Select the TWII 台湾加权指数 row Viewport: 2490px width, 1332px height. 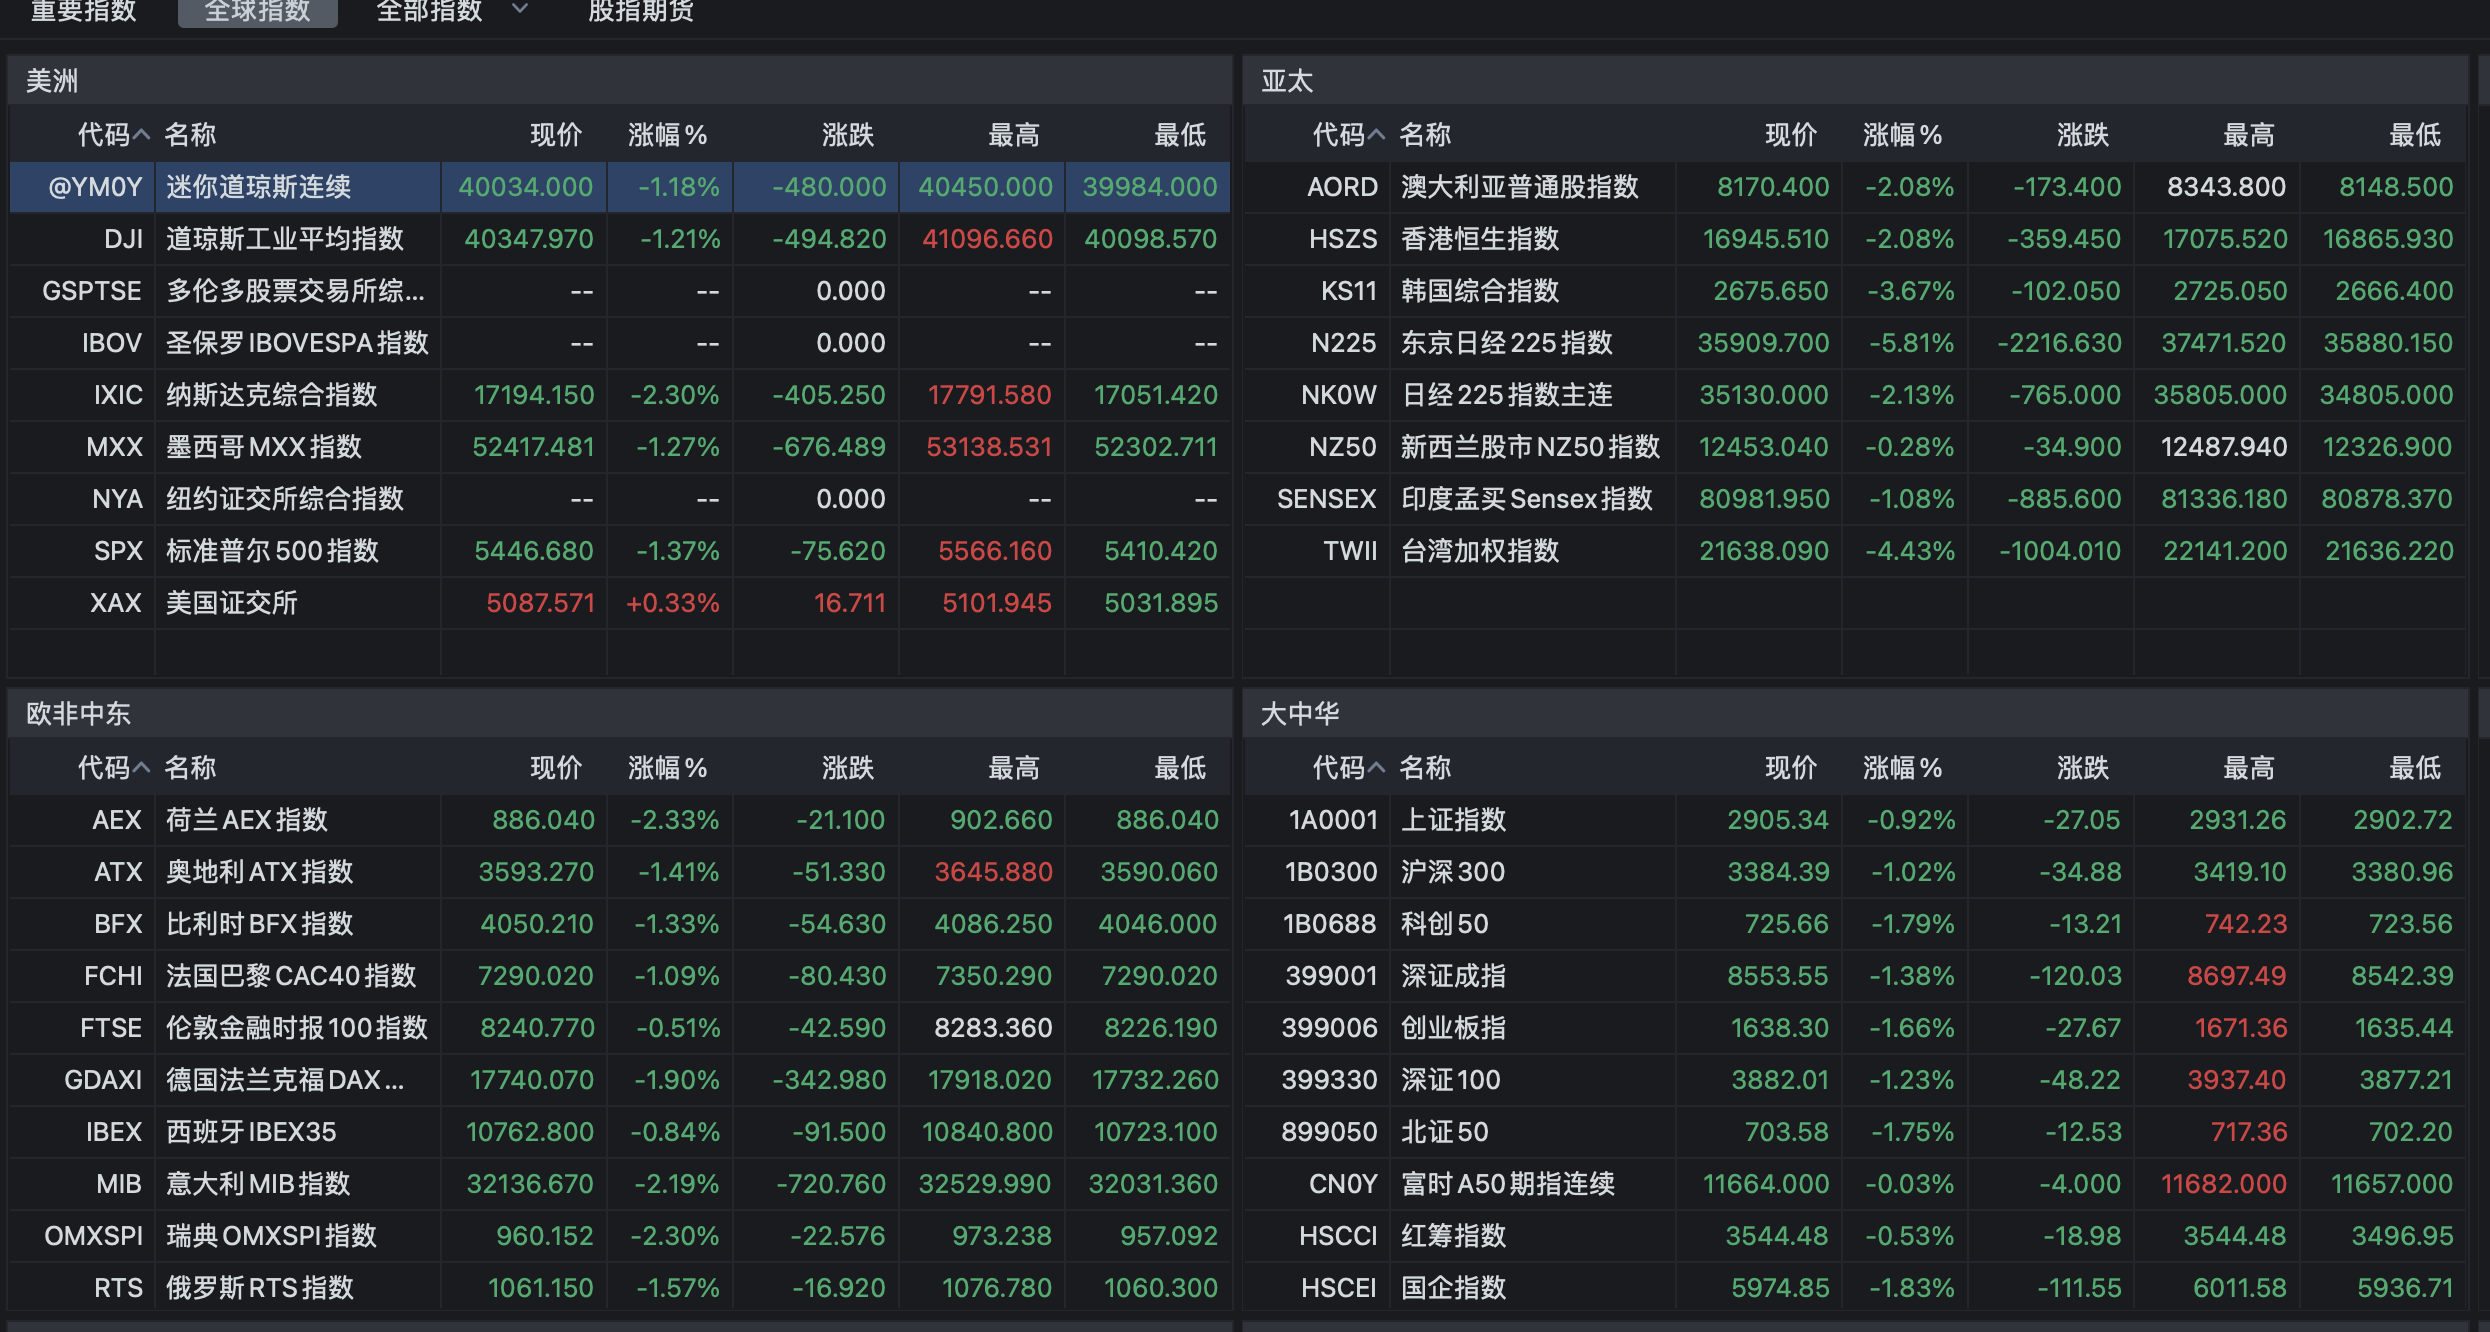click(x=1856, y=551)
